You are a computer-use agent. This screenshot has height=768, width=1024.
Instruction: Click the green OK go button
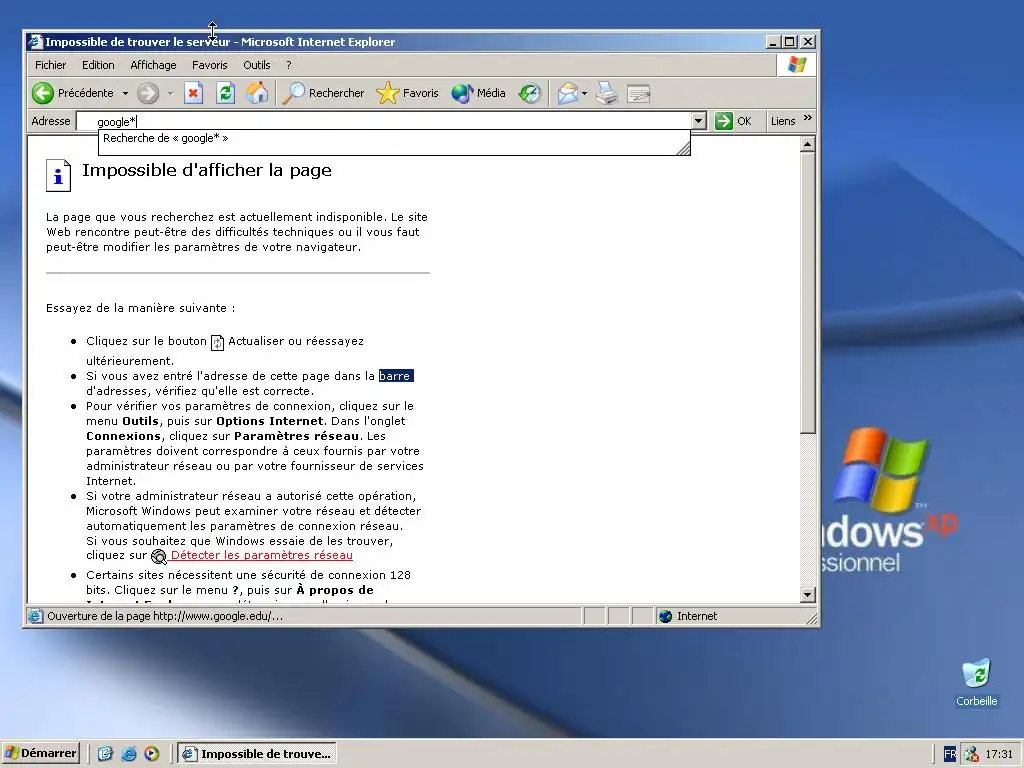point(733,121)
